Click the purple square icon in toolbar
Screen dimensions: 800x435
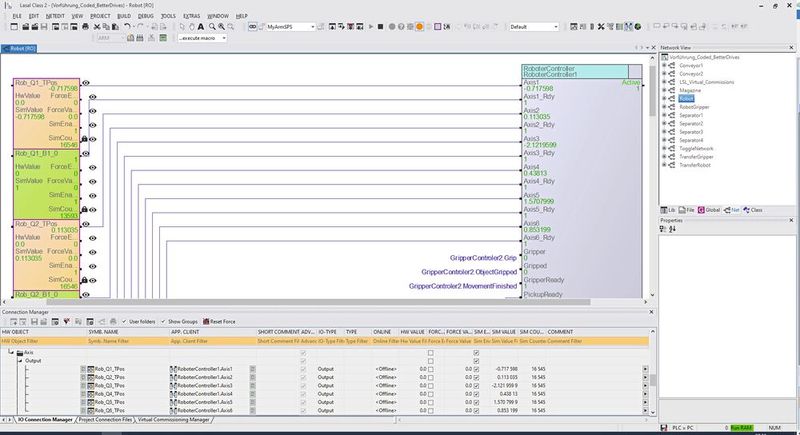[x=438, y=27]
